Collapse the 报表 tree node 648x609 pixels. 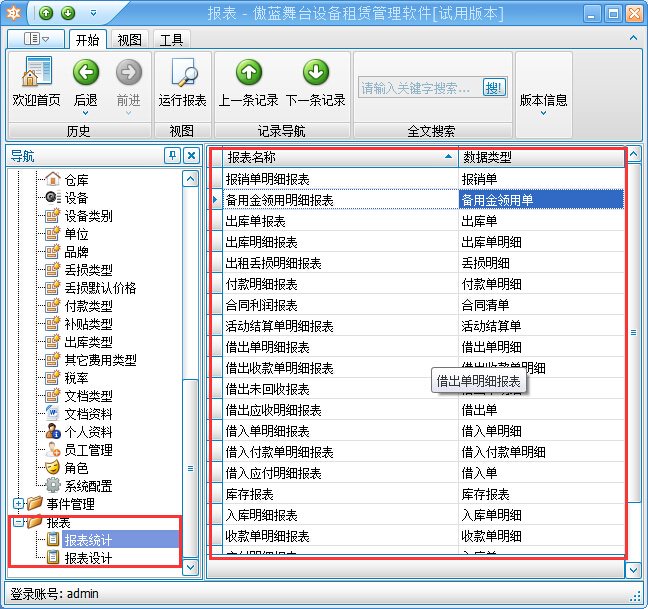[19, 522]
